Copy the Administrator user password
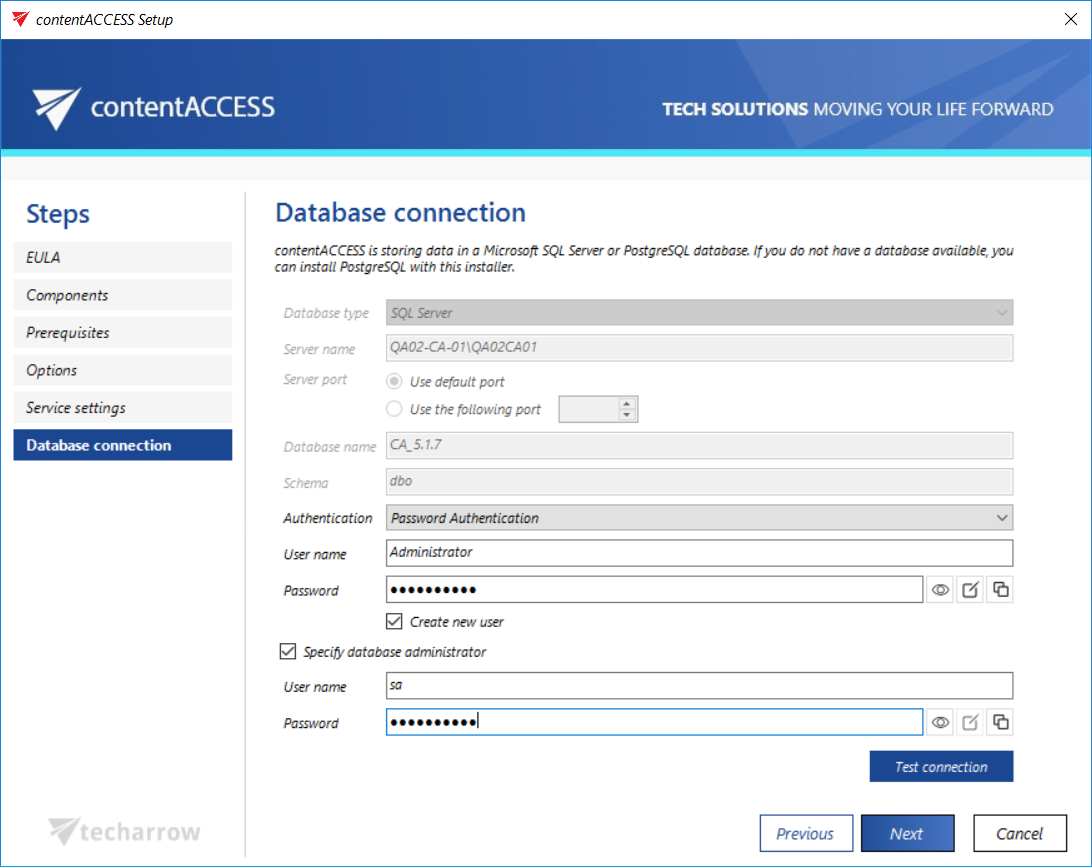This screenshot has height=867, width=1092. (x=1000, y=590)
